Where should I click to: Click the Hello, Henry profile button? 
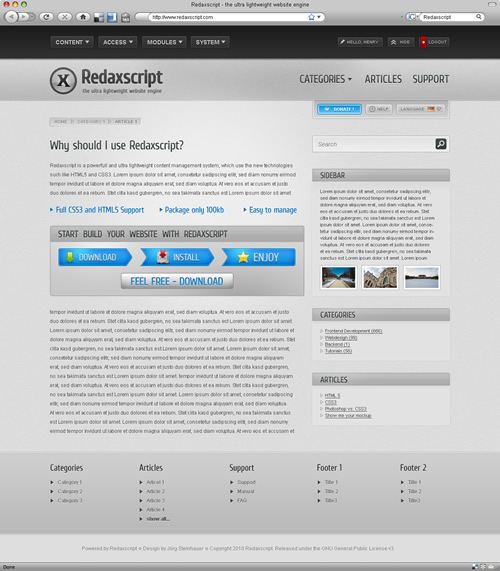360,42
